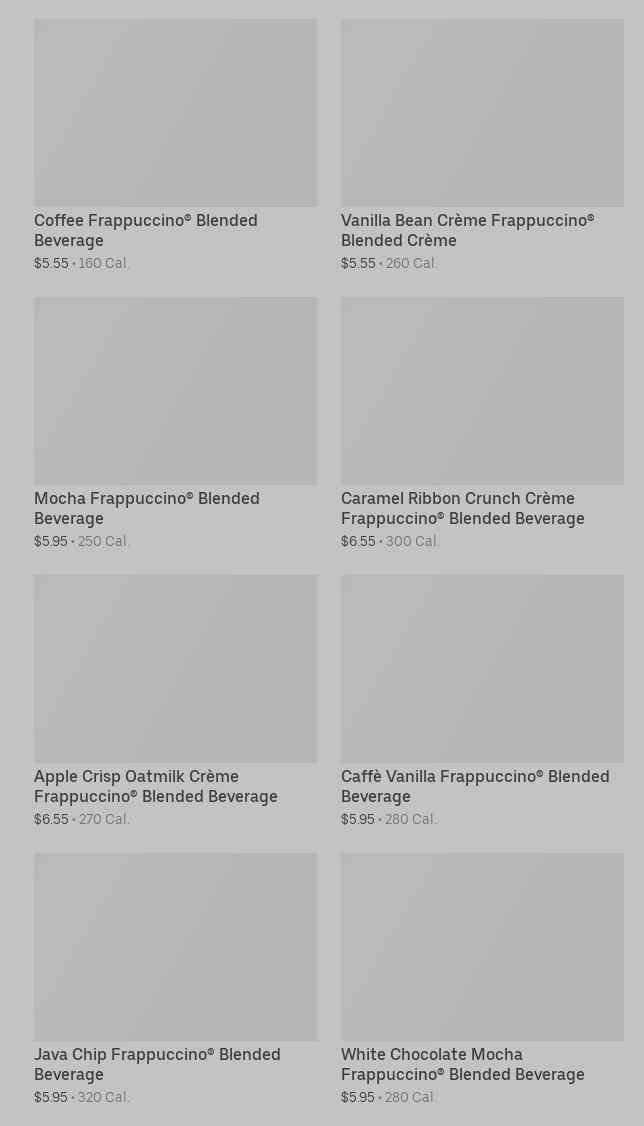644x1126 pixels.
Task: Open Apple Crisp Oatmilk Crème Frappuccino link
Action: (155, 786)
